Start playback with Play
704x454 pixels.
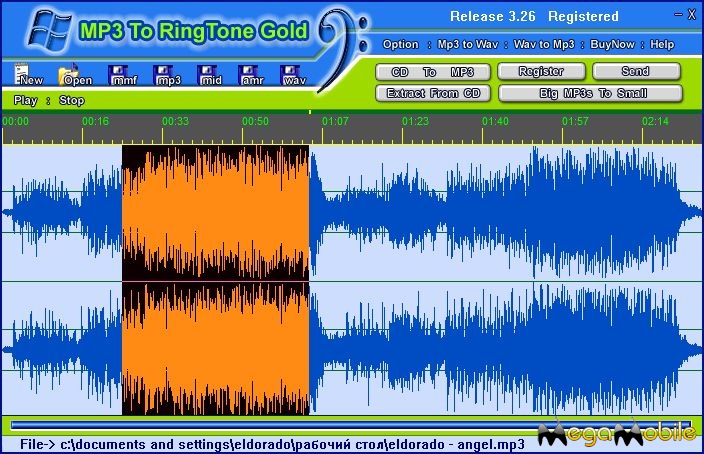point(26,100)
